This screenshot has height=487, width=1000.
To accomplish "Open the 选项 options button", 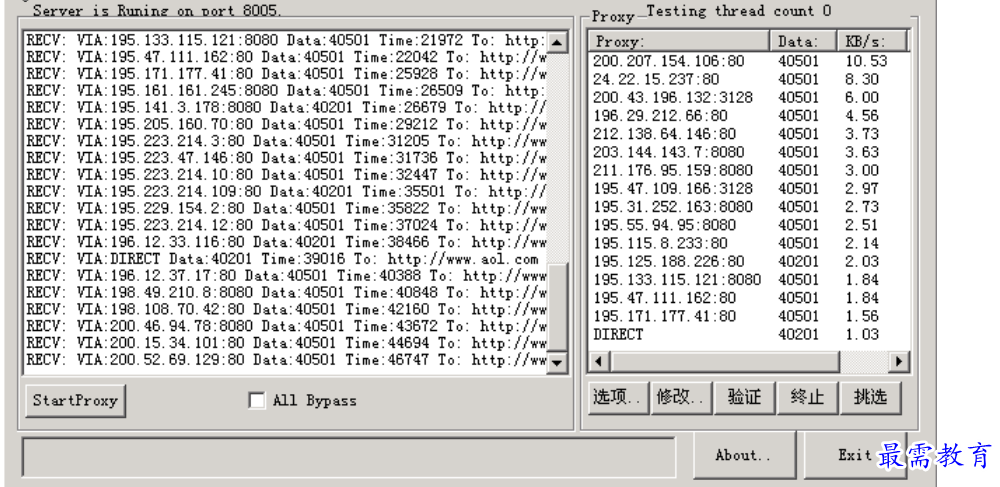I will (x=618, y=398).
